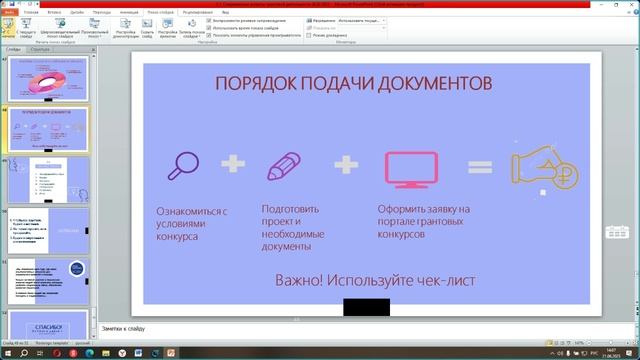This screenshot has height=360, width=640.
Task: Open the Разрешение resolution dropdown
Action: pos(362,20)
